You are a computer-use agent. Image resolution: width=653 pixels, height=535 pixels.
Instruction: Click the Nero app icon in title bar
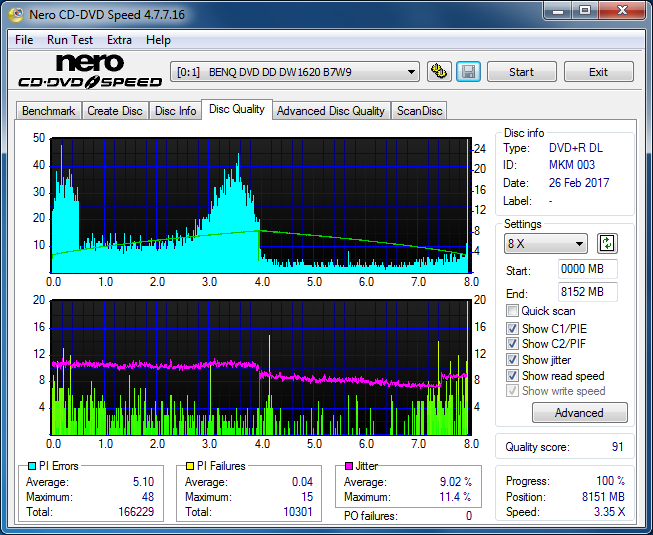(16, 15)
